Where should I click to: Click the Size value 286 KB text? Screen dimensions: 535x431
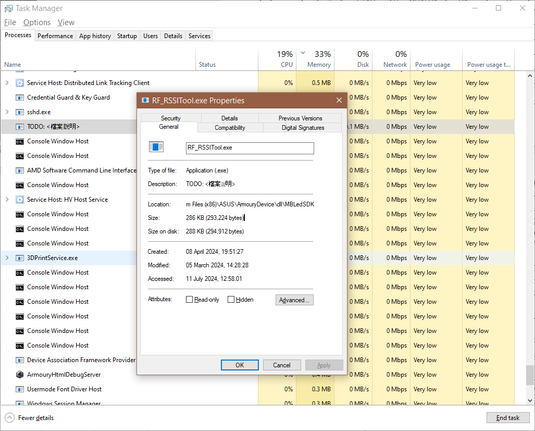coord(215,218)
